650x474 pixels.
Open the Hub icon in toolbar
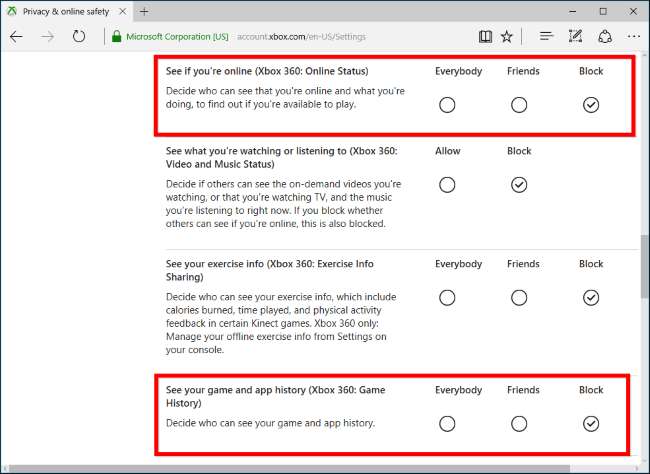tap(546, 36)
